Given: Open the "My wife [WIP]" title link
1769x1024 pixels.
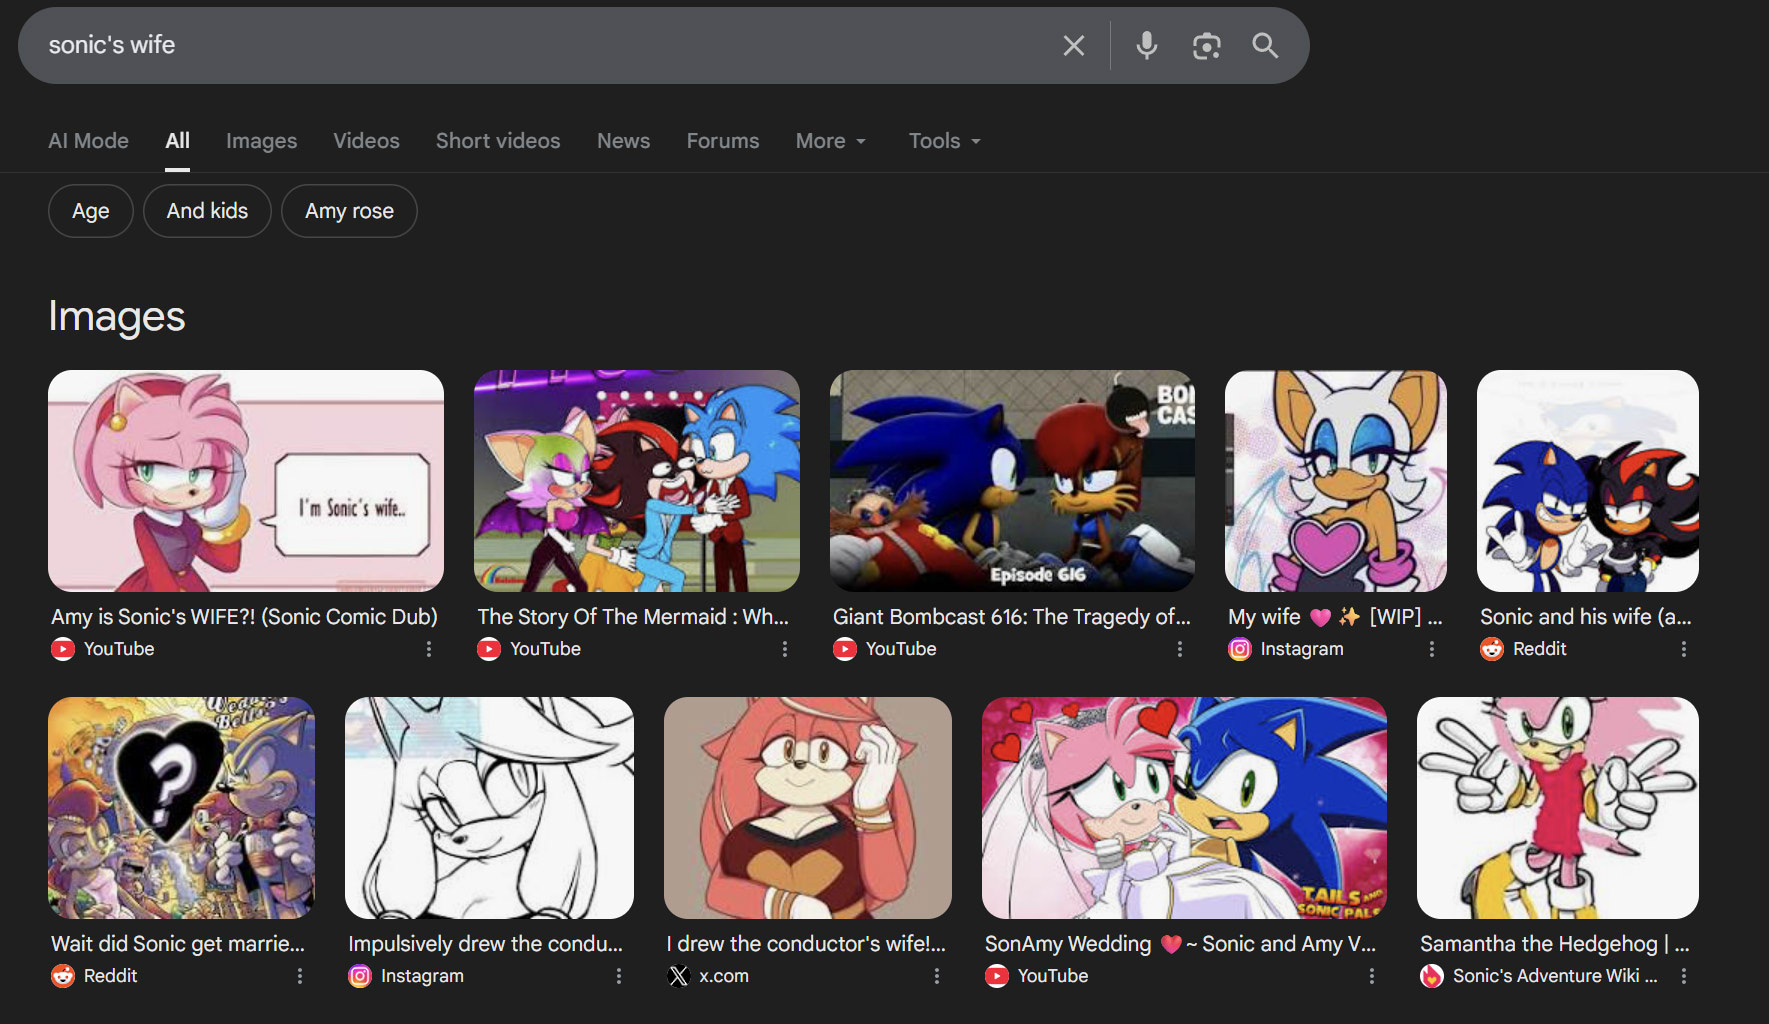Looking at the screenshot, I should (x=1335, y=617).
